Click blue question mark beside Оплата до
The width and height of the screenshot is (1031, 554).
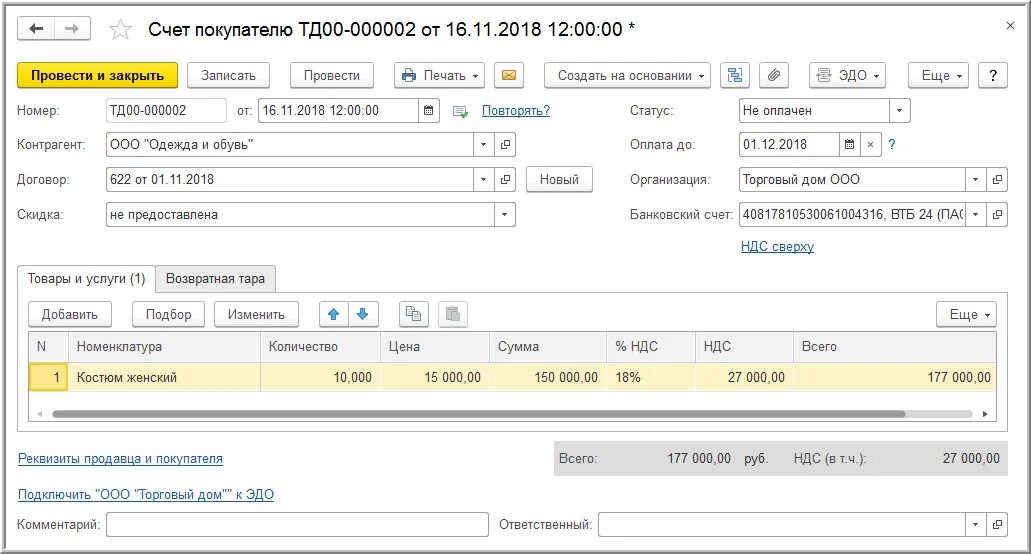(892, 145)
